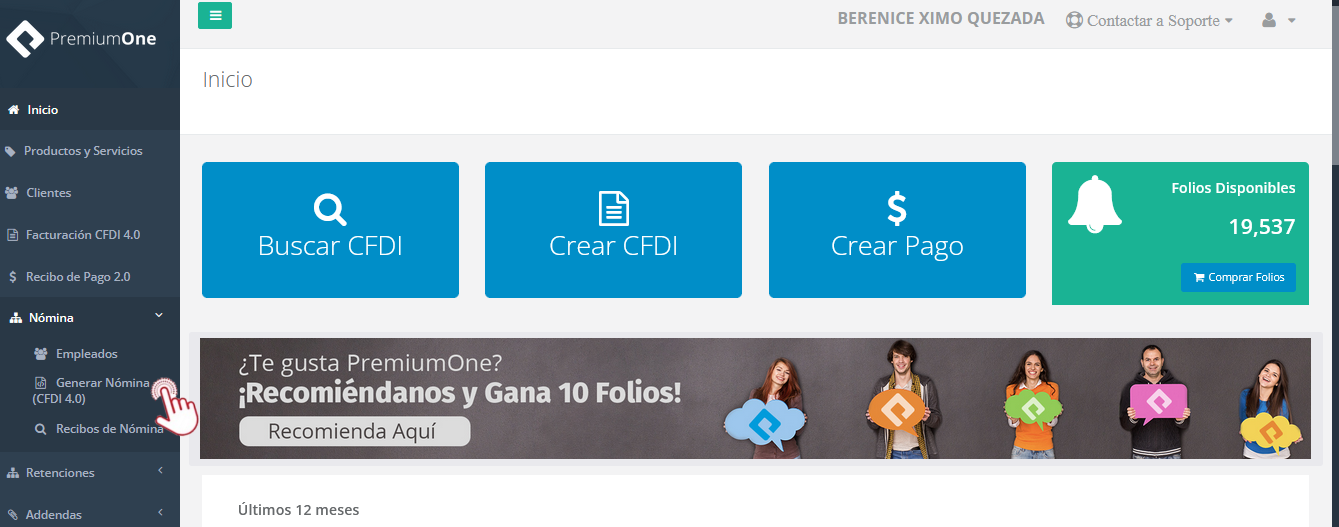Image resolution: width=1339 pixels, height=527 pixels.
Task: Click the magnifier icon in Buscar CFDI
Action: [x=330, y=209]
